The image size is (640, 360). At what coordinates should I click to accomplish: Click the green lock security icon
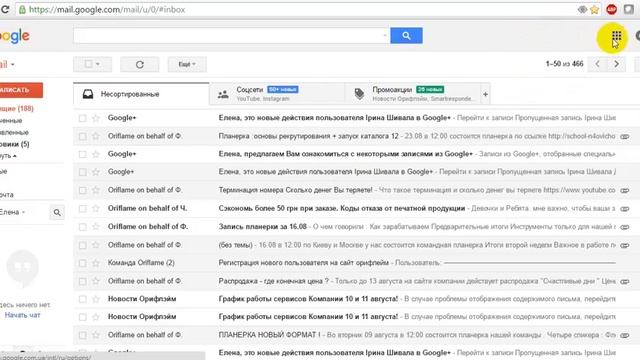click(x=22, y=9)
